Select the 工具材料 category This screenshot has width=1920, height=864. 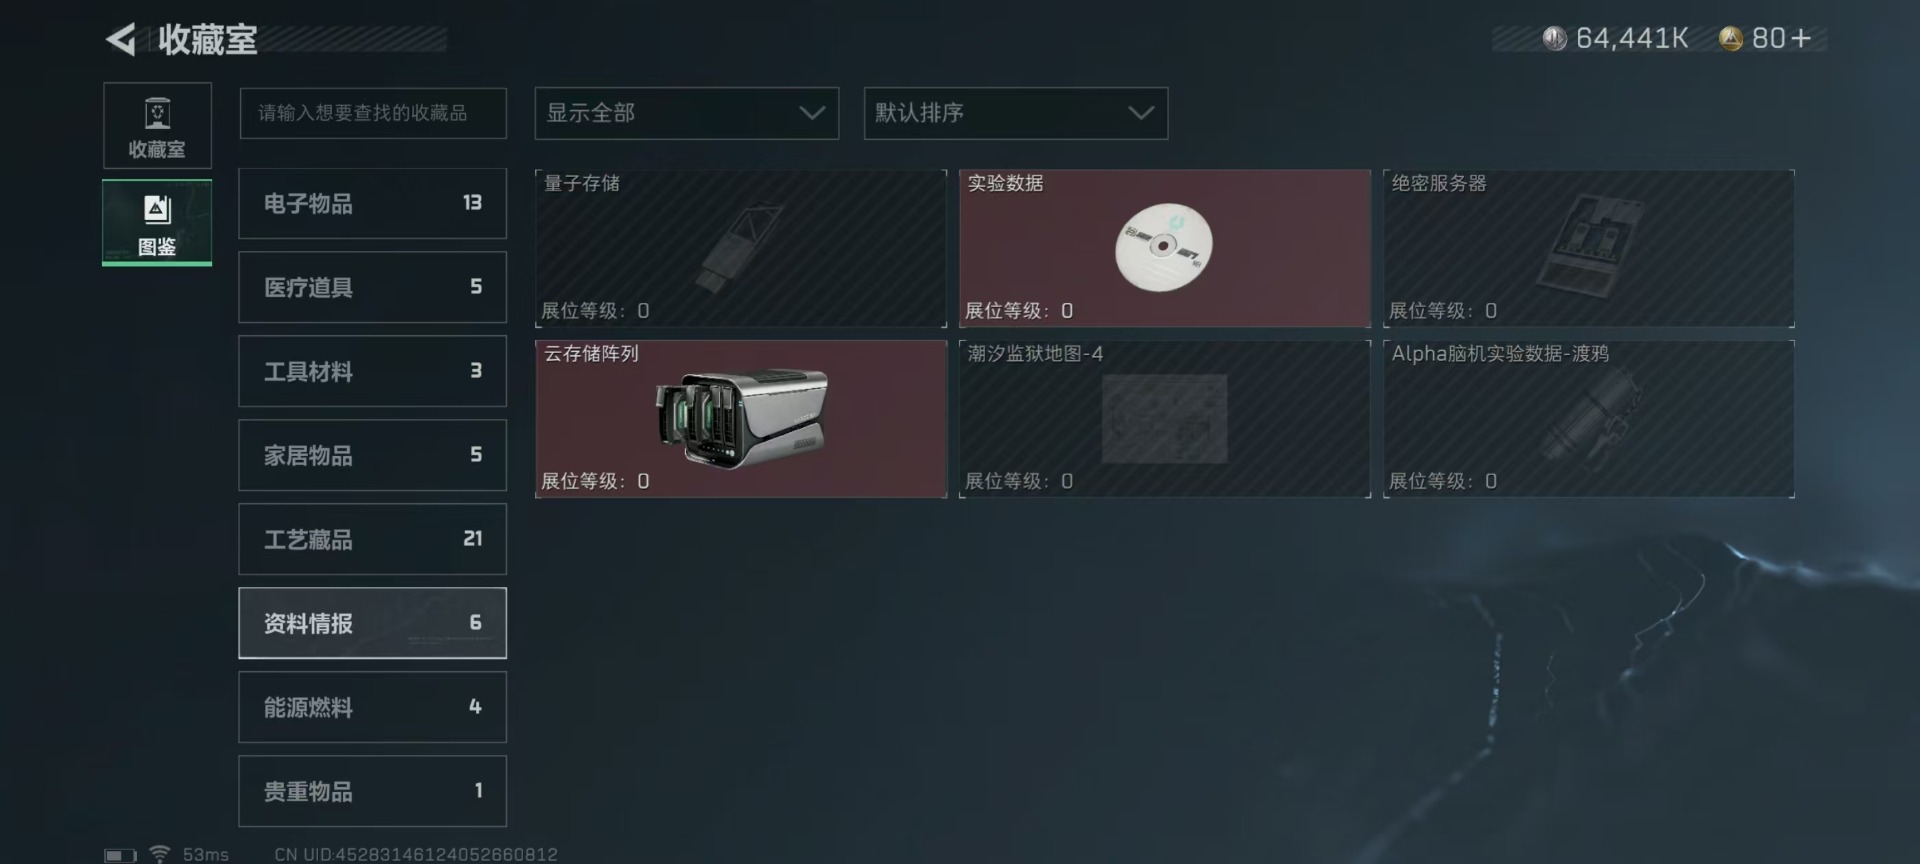tap(373, 371)
